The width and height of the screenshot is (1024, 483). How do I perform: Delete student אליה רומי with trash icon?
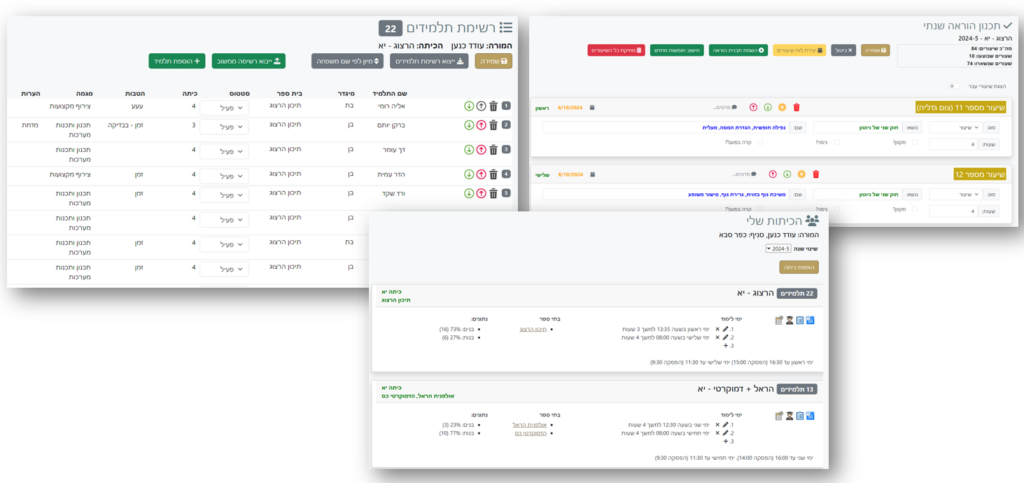click(493, 106)
